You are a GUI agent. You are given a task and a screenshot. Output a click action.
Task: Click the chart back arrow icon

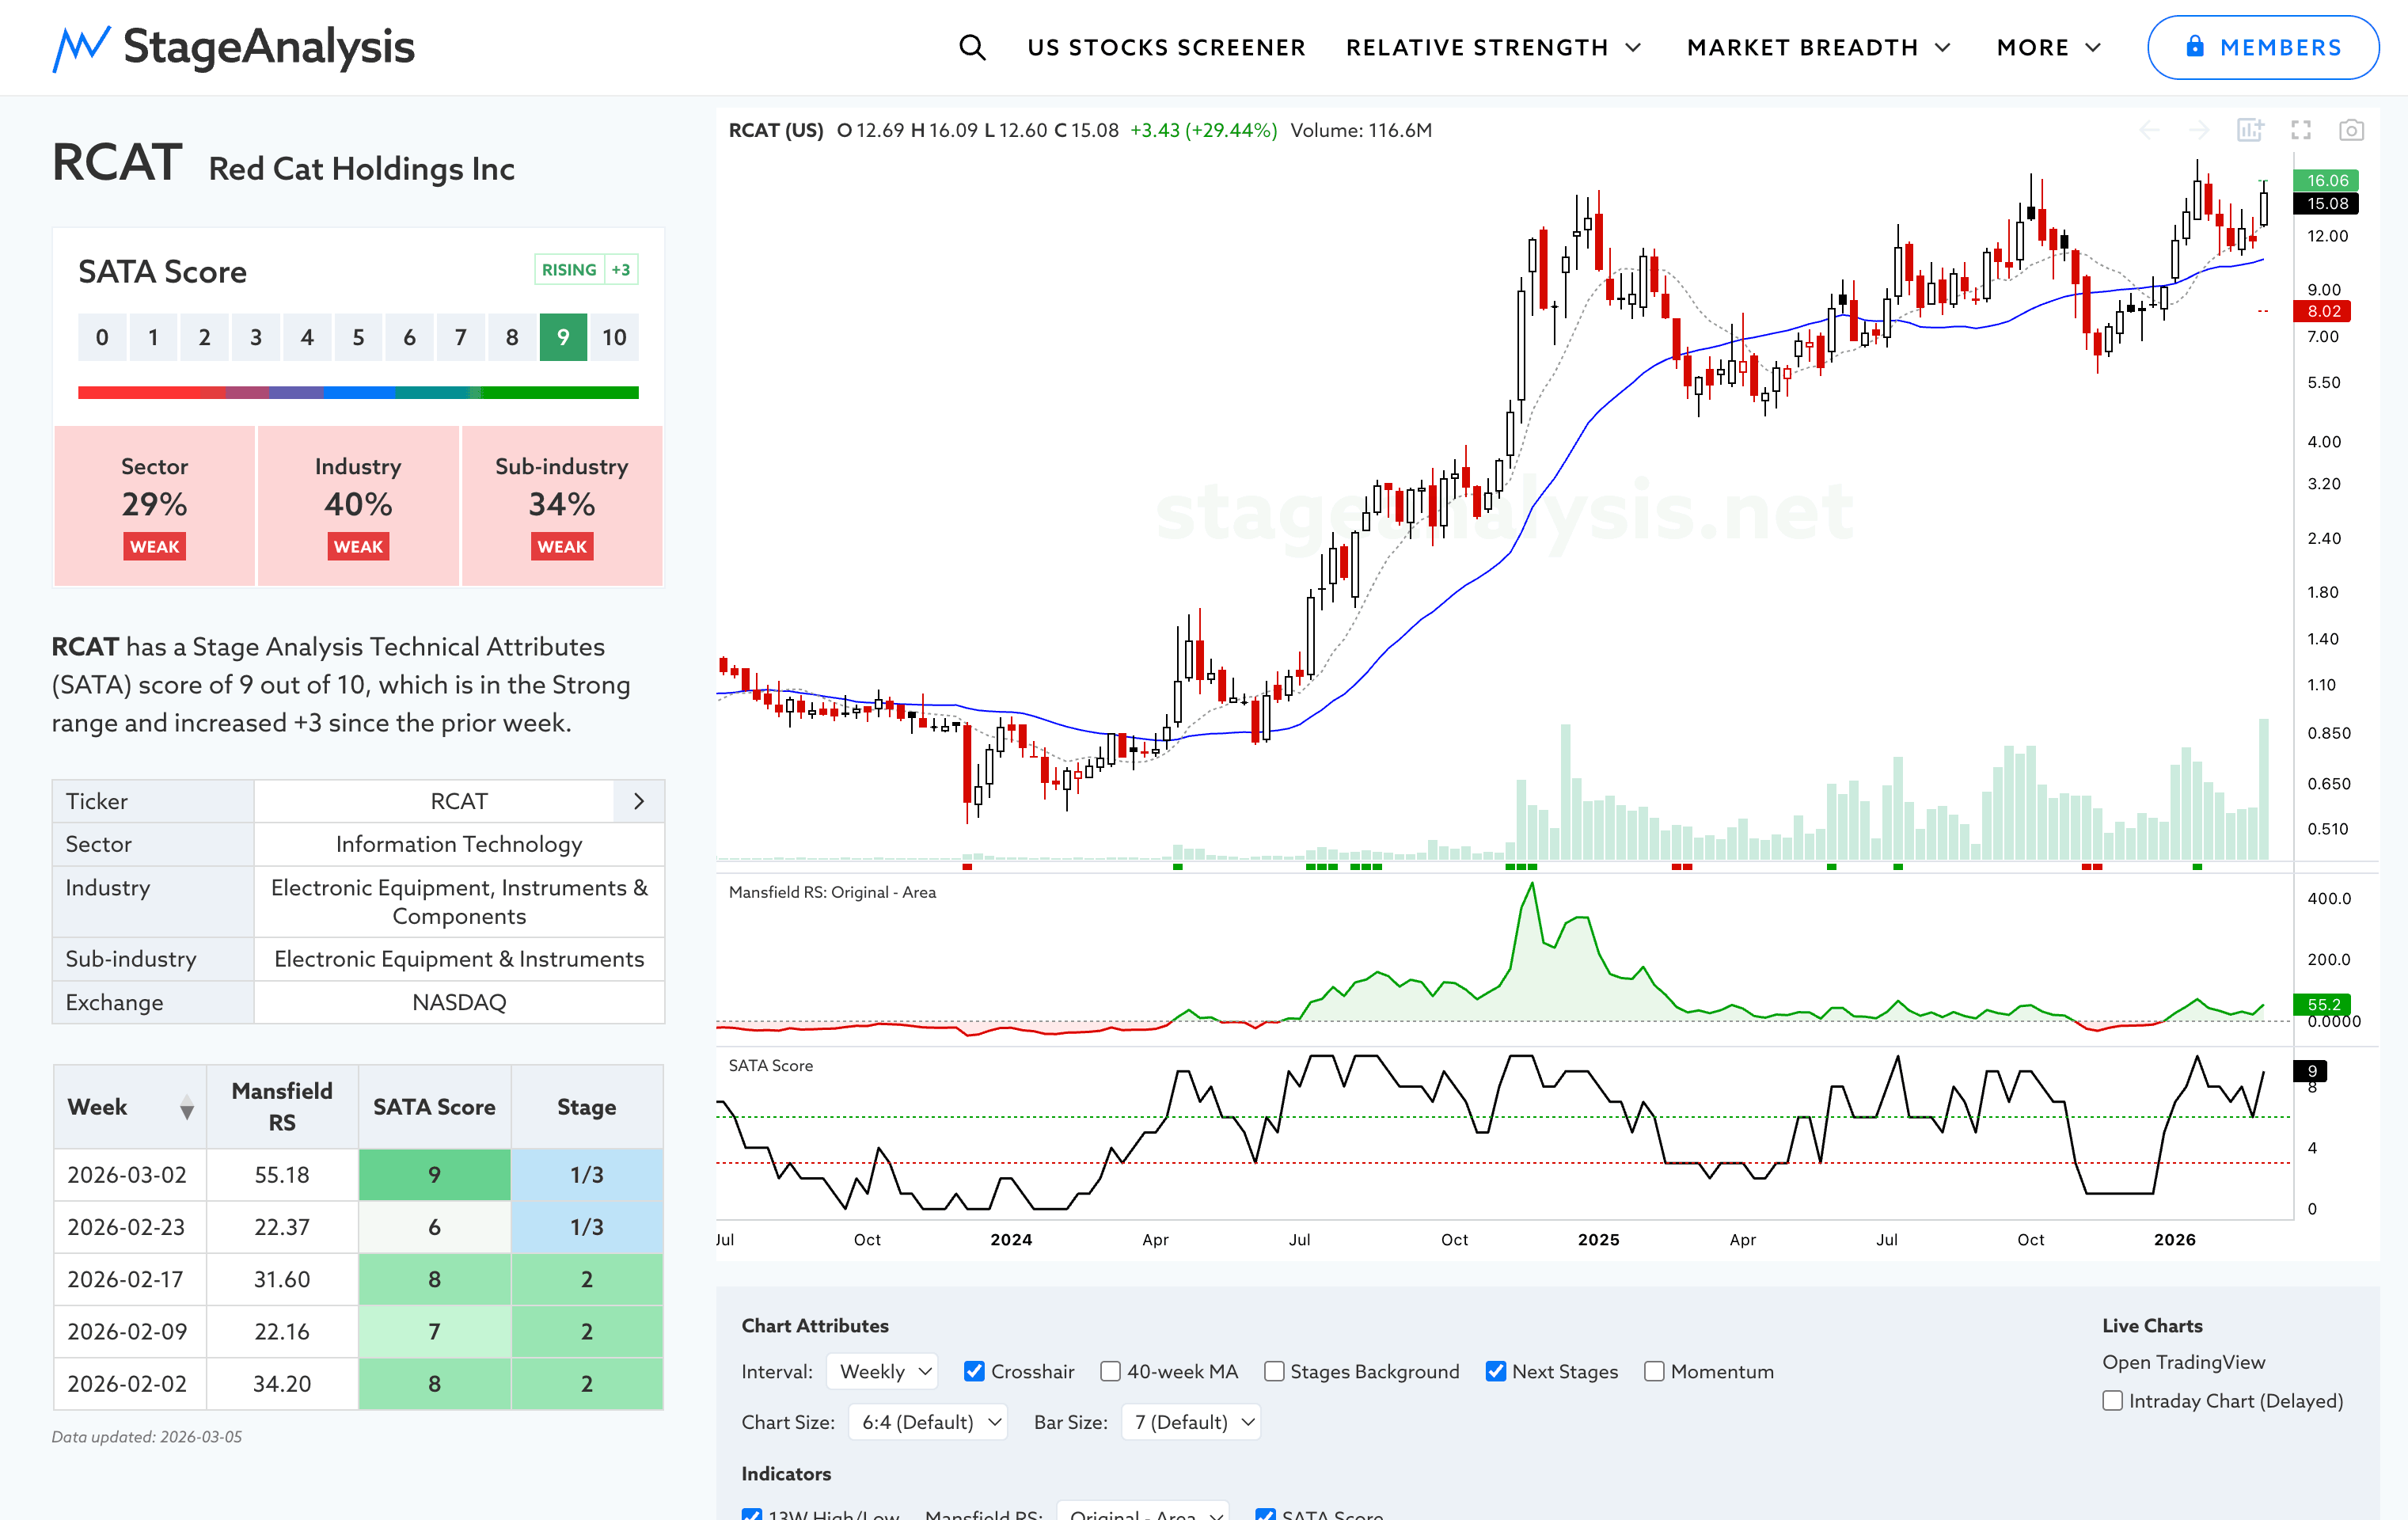[x=2149, y=130]
